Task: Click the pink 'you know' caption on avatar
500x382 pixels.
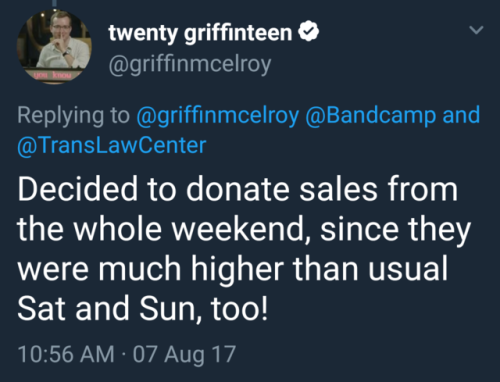Action: [x=52, y=75]
